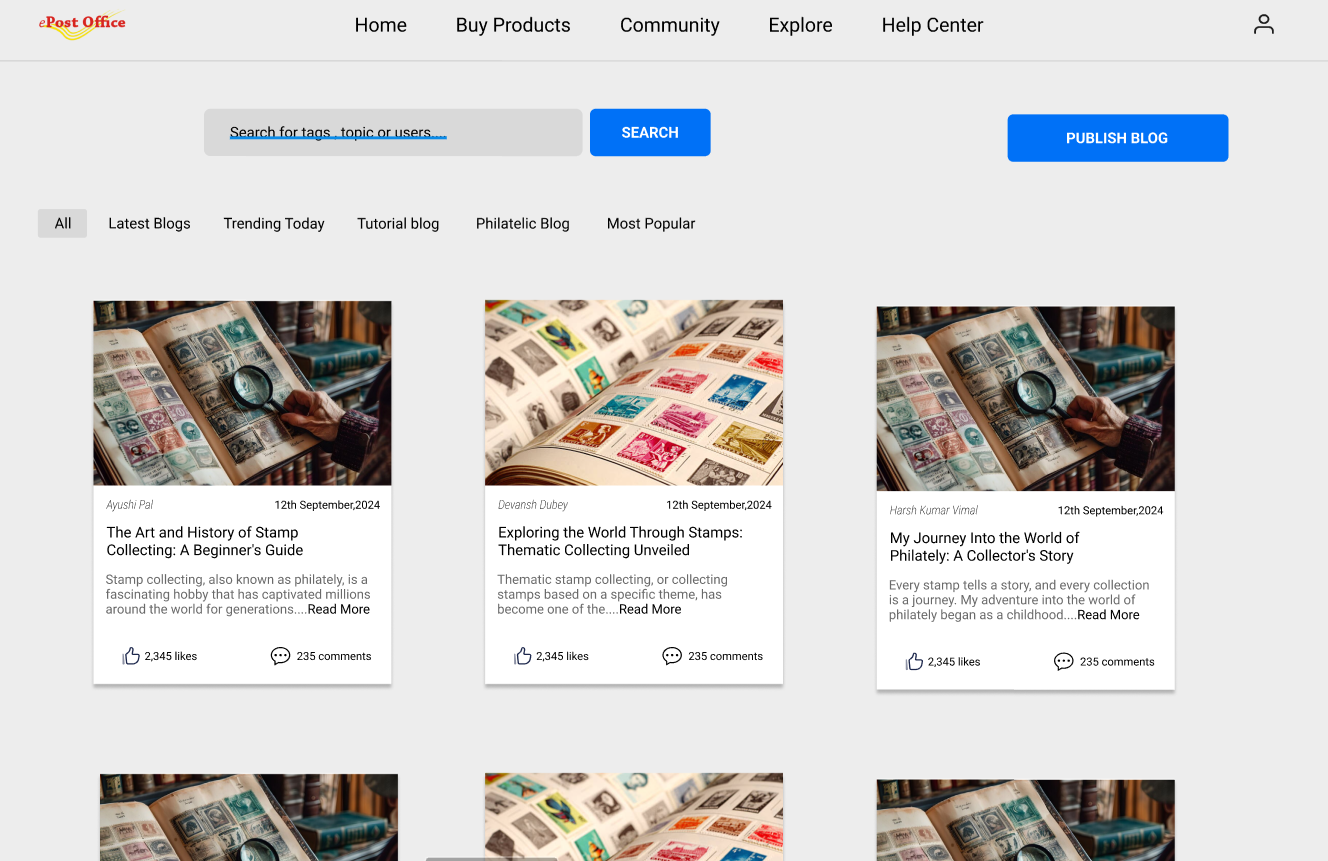The image size is (1328, 861).
Task: Select the All filter tab
Action: tap(63, 223)
